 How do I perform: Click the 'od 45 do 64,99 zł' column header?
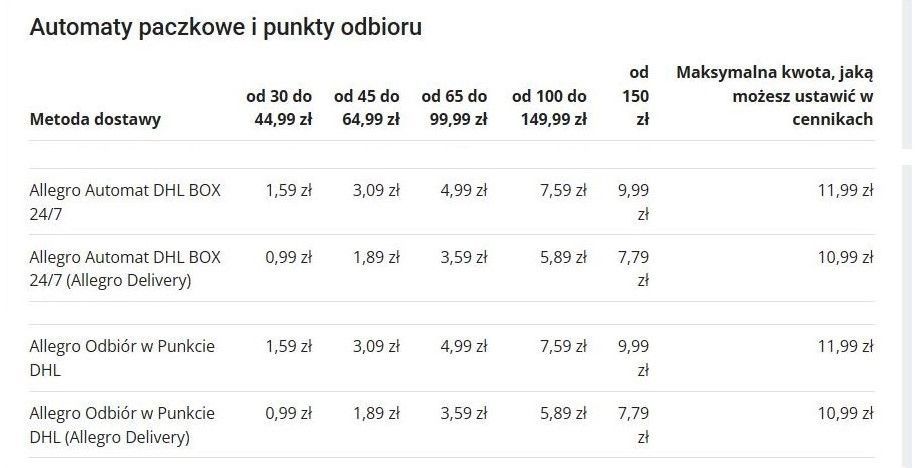click(367, 107)
